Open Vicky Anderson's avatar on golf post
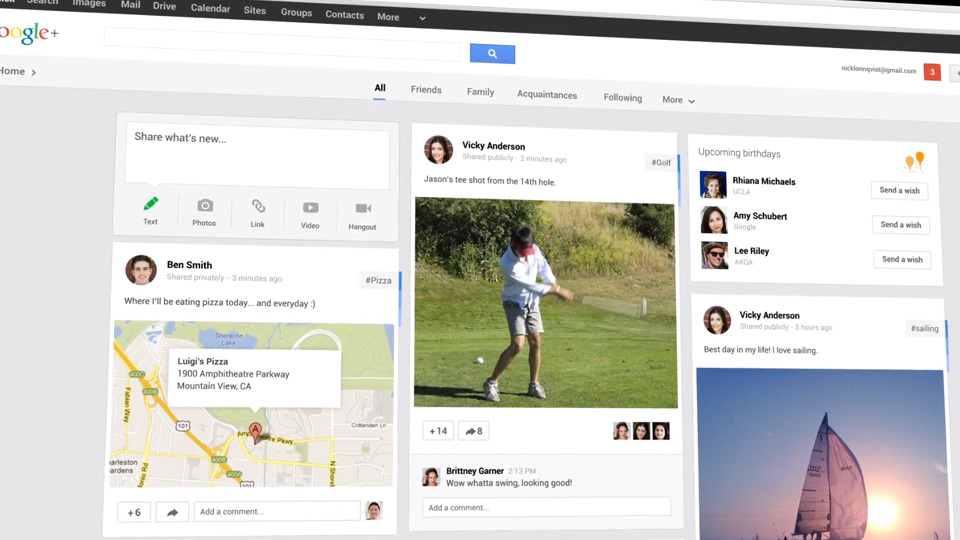This screenshot has width=960, height=540. [x=438, y=150]
